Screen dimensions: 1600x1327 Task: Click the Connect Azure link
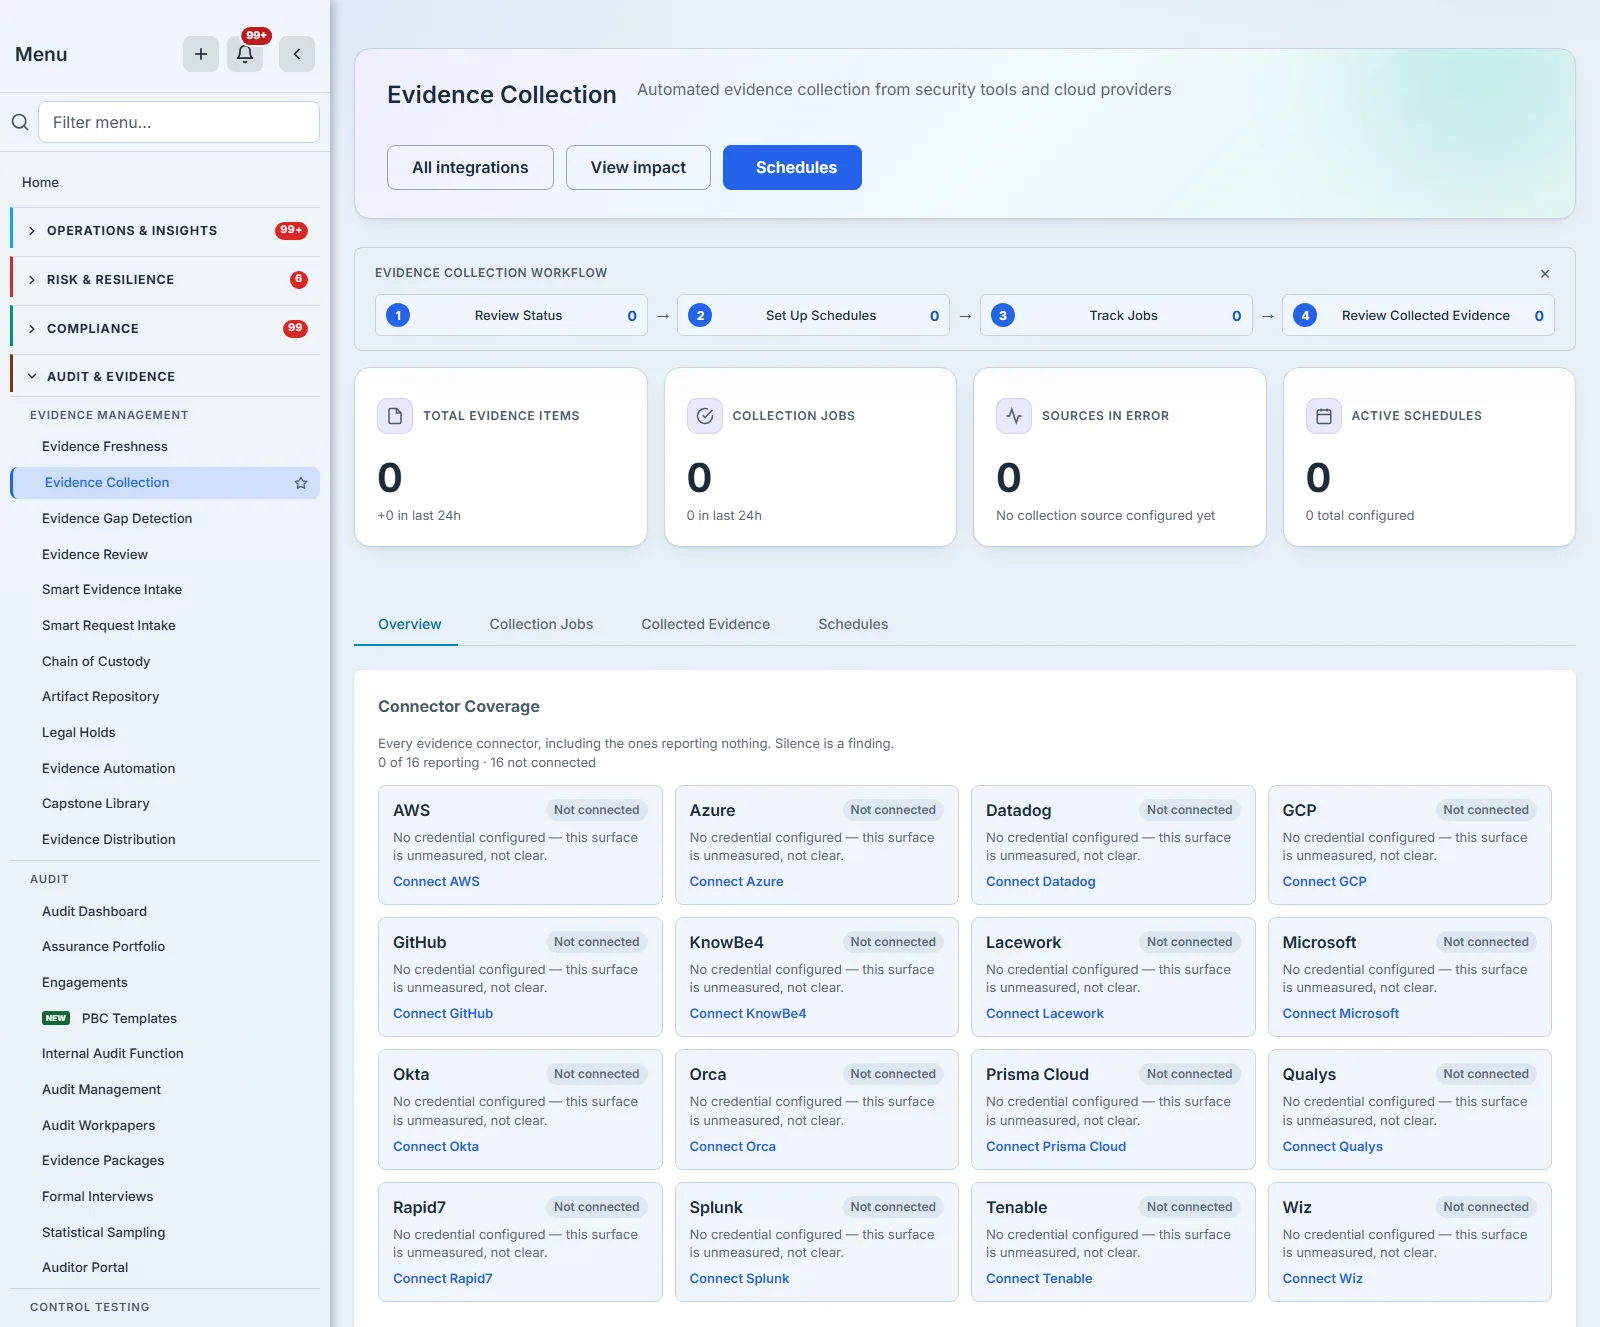click(x=736, y=882)
